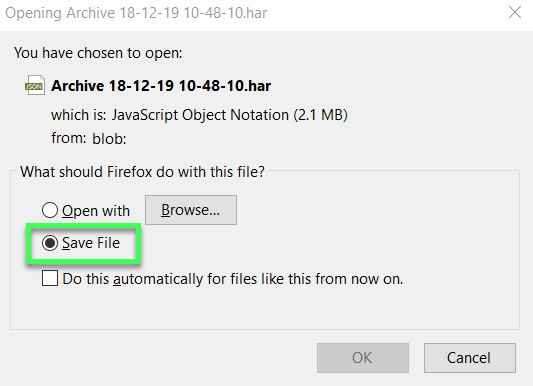Click the JSON file type icon
The width and height of the screenshot is (533, 386).
35,85
